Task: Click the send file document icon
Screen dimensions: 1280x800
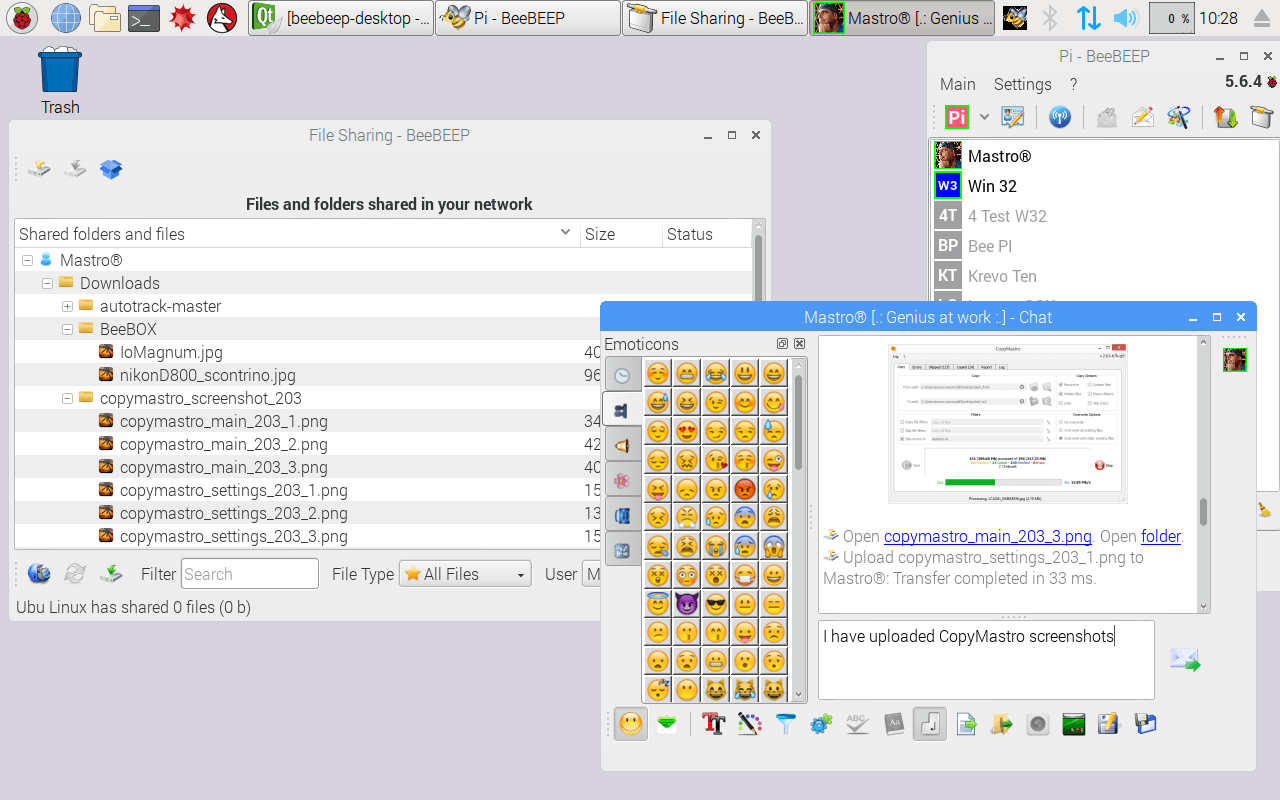Action: pyautogui.click(x=966, y=723)
